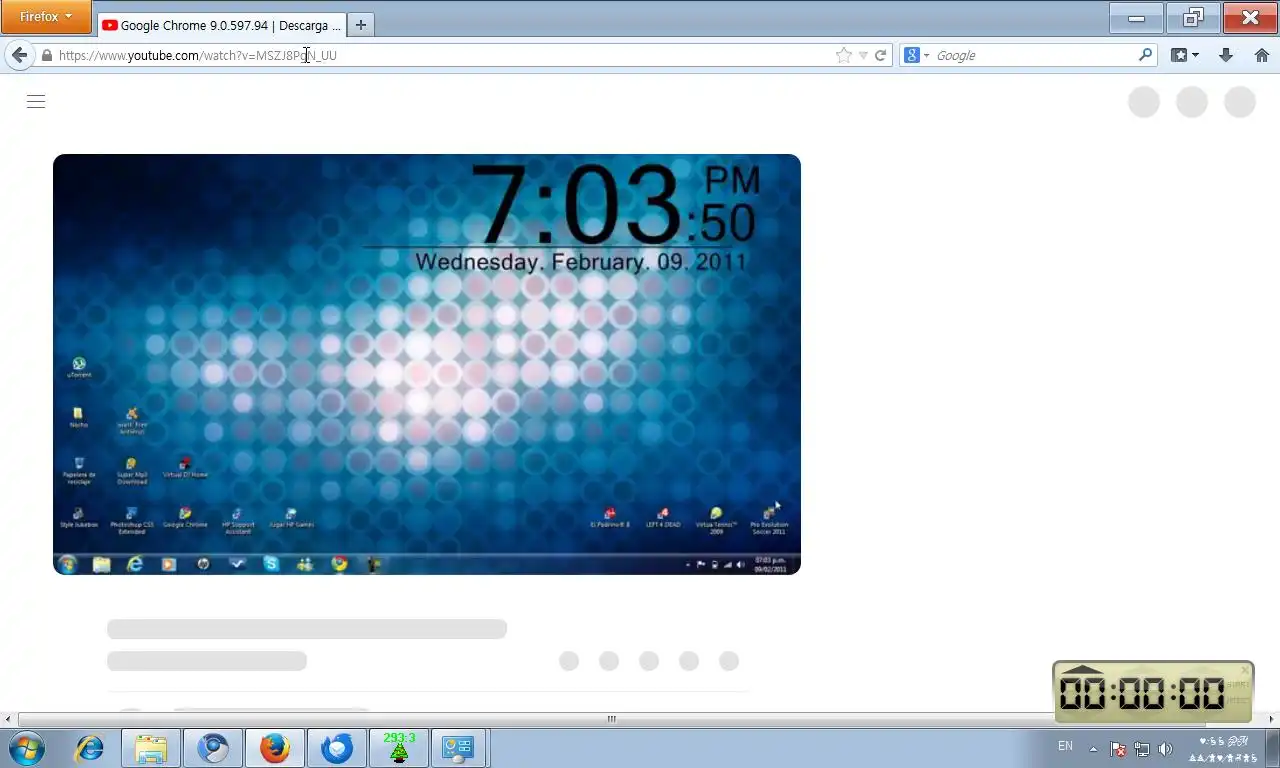Click the YouTube URL in address bar

point(198,56)
